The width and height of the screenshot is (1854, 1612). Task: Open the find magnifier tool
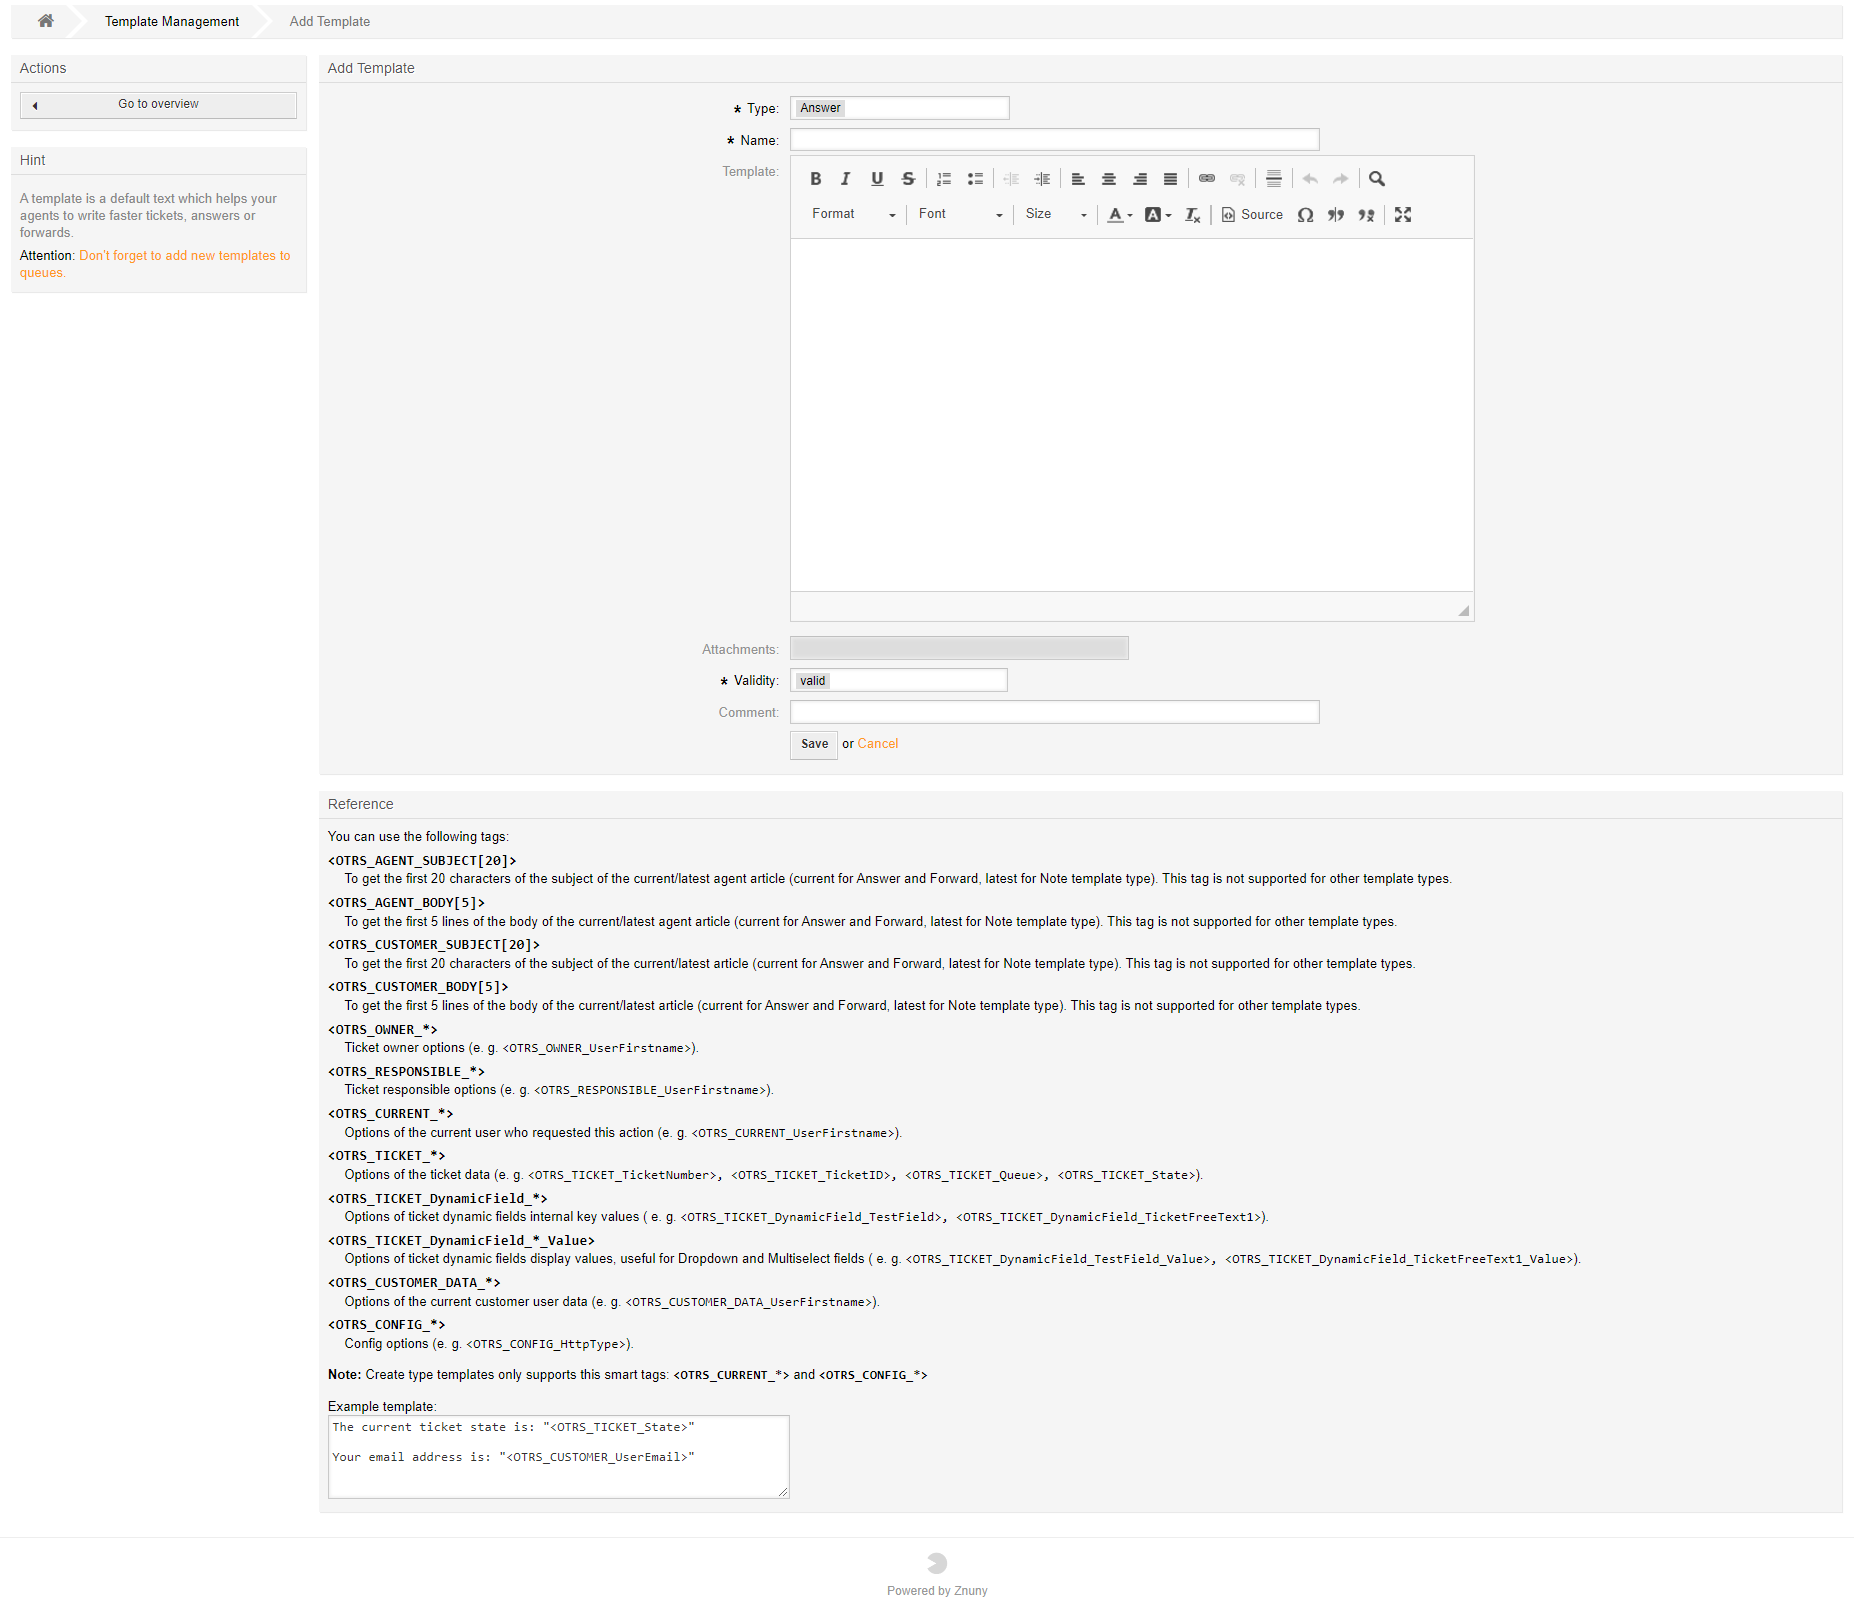click(1377, 179)
